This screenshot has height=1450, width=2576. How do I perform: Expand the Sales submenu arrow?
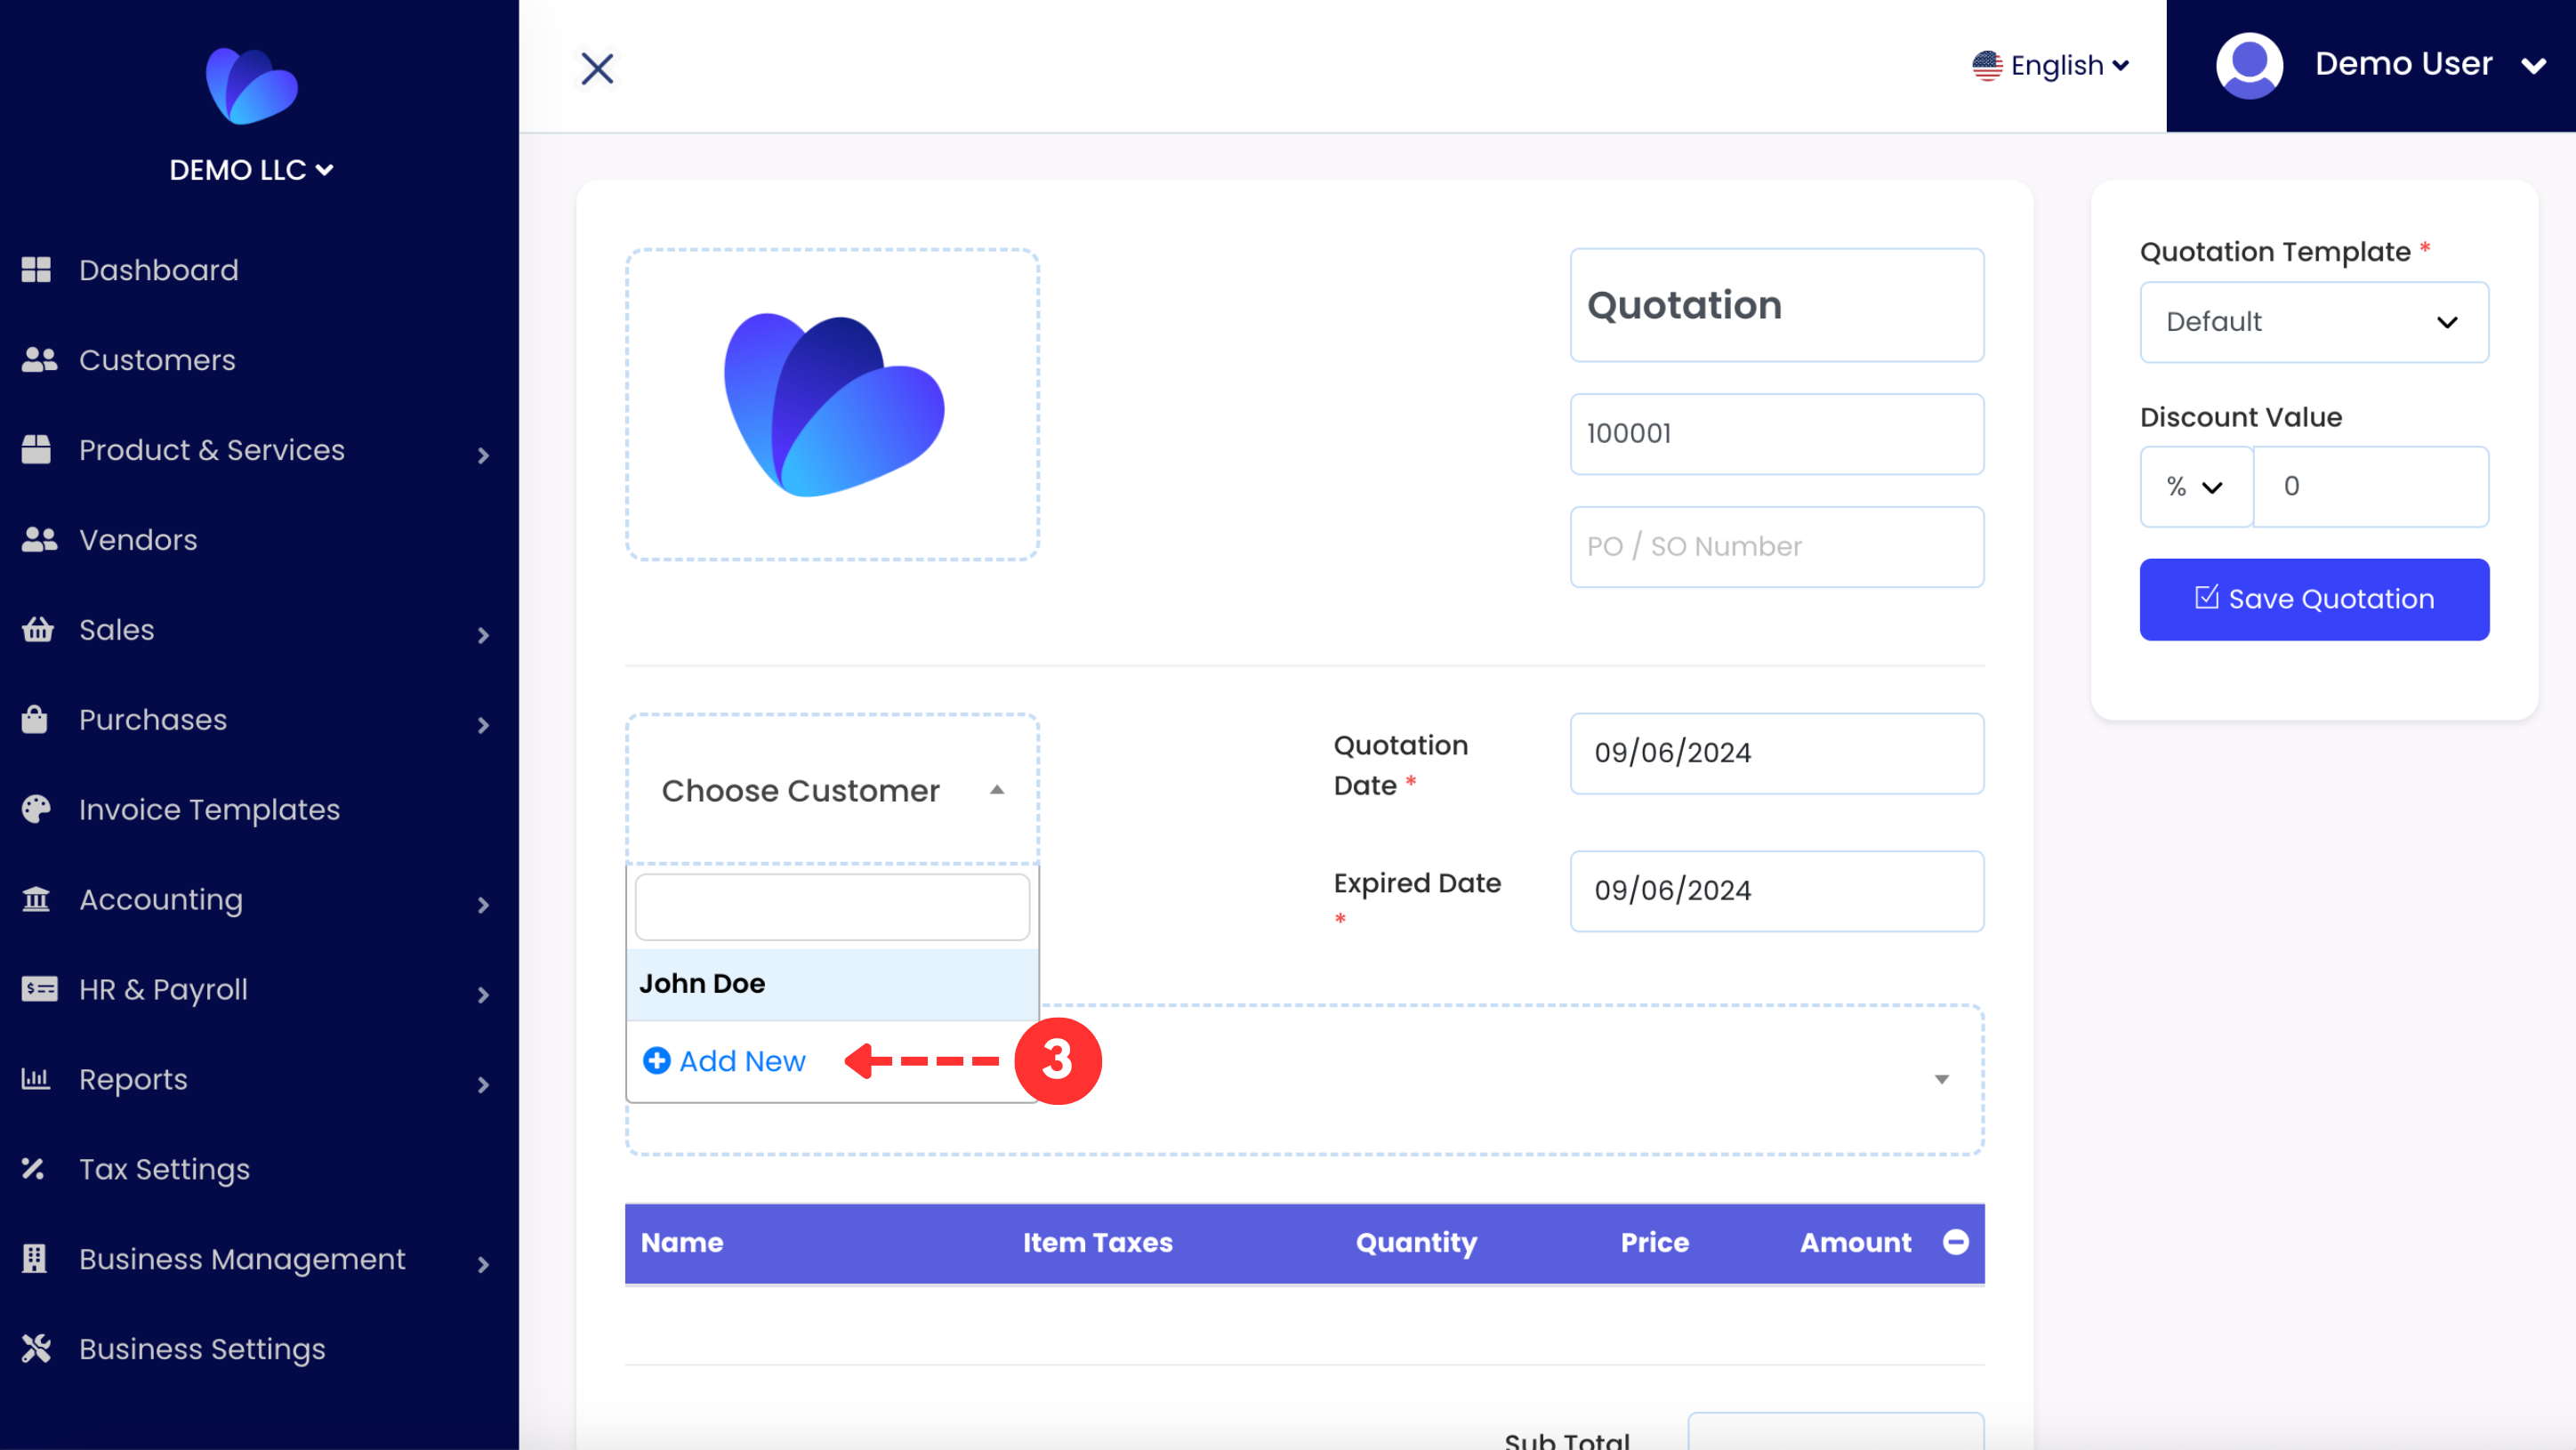pos(483,636)
